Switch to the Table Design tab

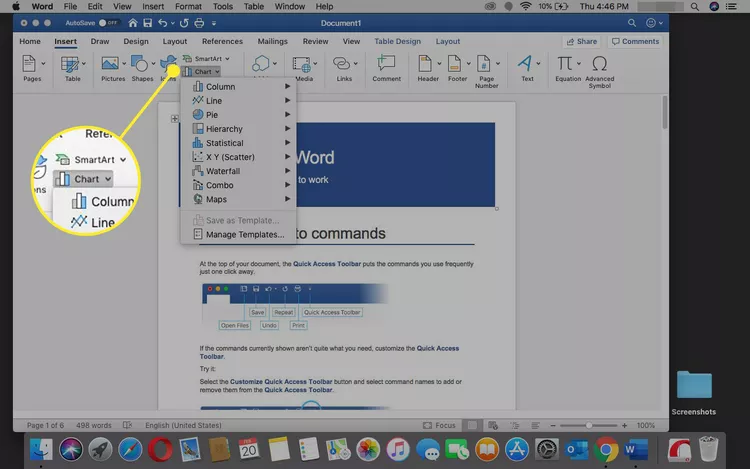[397, 41]
